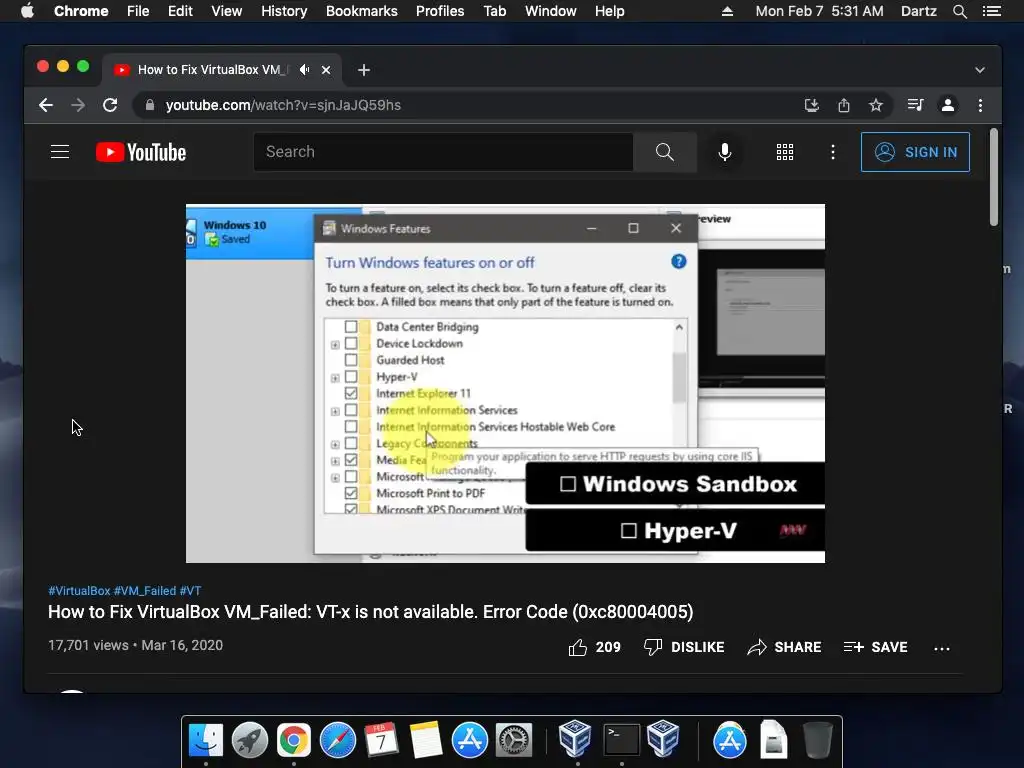1024x768 pixels.
Task: Open the File menu
Action: 138,11
